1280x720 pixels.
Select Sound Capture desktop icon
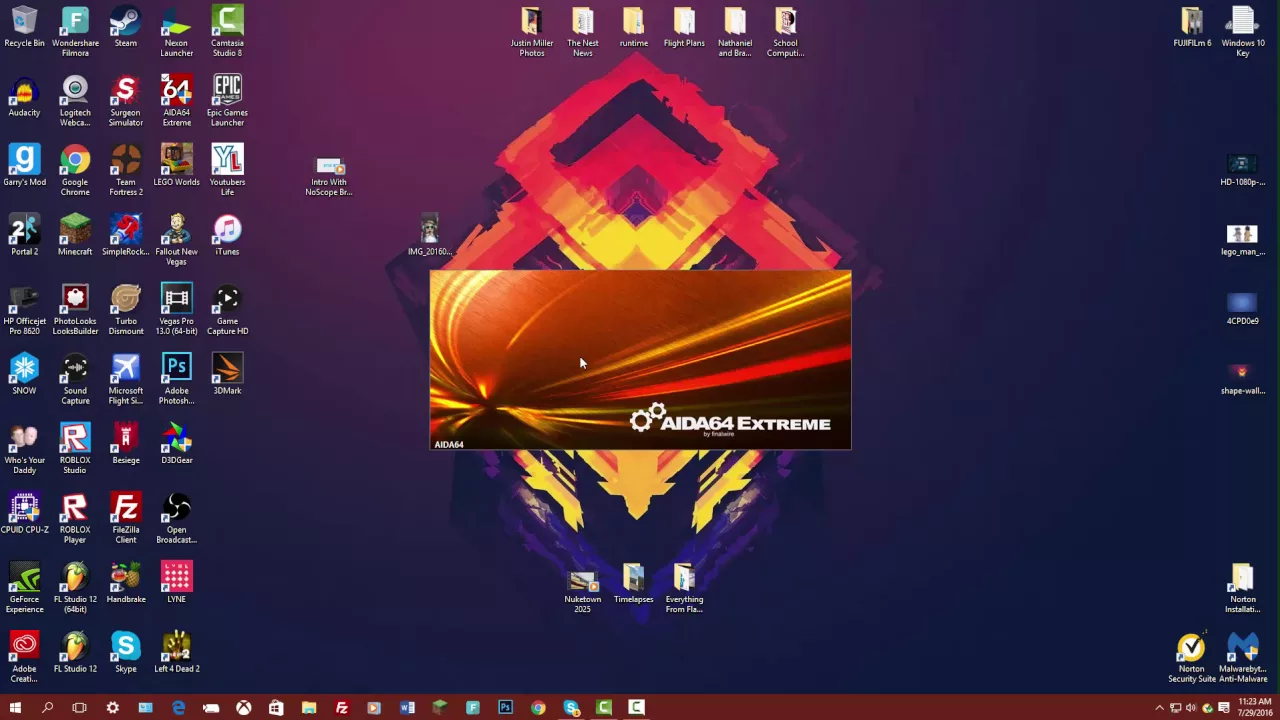point(75,380)
